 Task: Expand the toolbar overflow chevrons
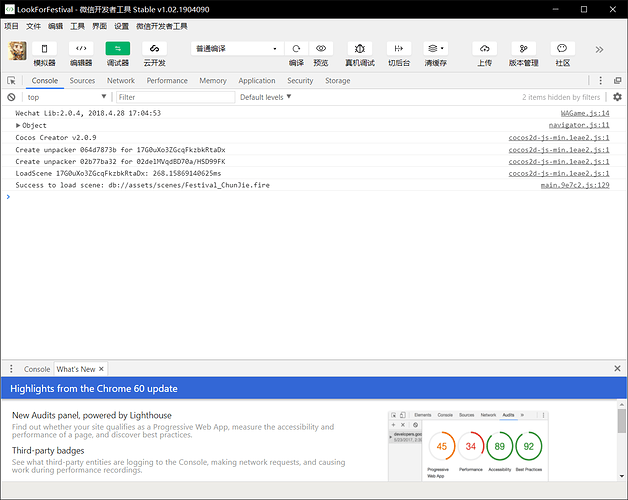[599, 50]
